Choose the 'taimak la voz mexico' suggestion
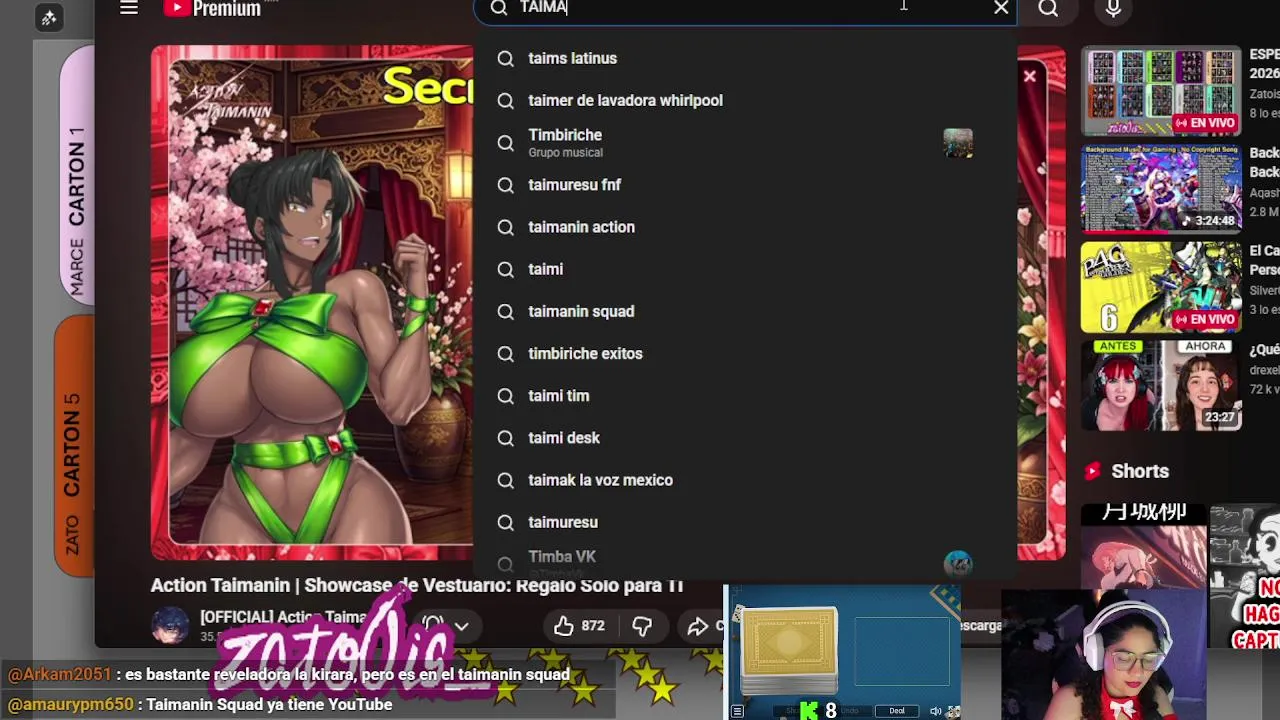This screenshot has width=1280, height=720. [745, 480]
